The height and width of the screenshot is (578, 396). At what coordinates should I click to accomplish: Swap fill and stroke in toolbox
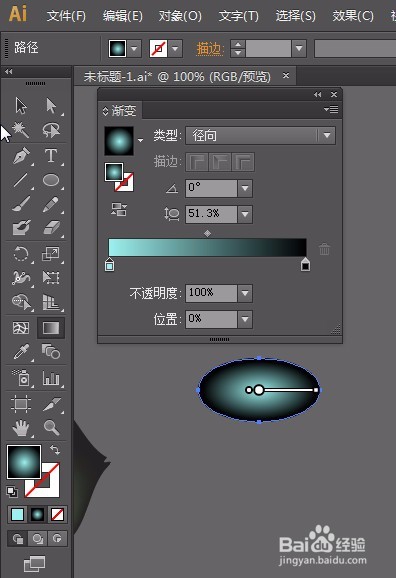(x=55, y=449)
